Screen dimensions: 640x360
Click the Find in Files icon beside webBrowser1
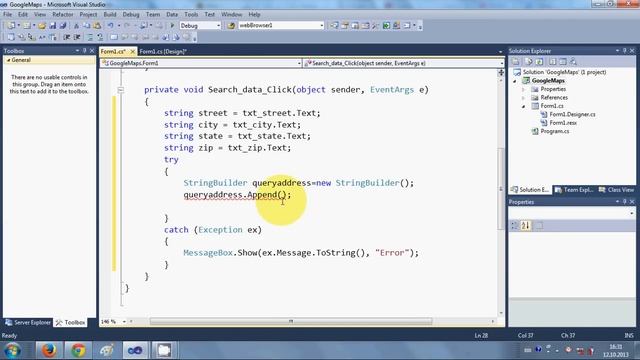[x=231, y=26]
